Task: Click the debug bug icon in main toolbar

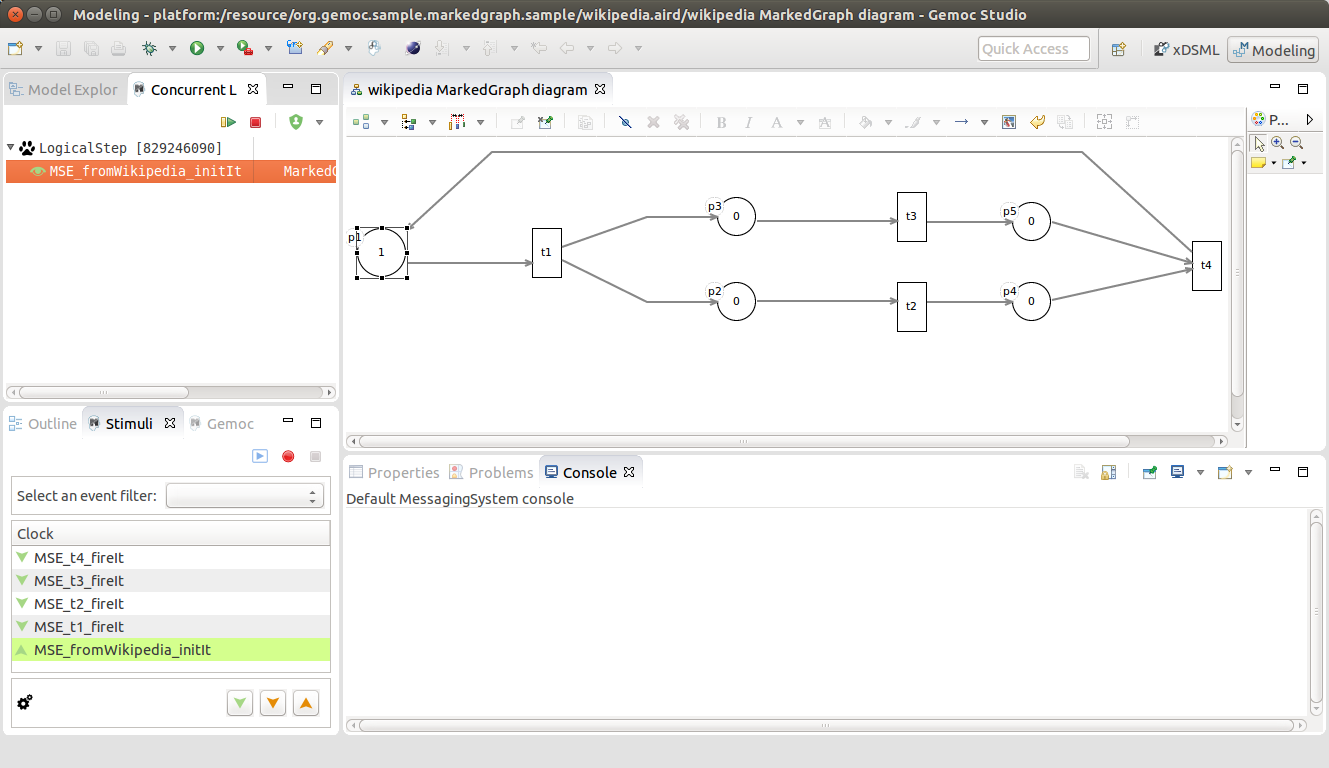Action: click(150, 48)
